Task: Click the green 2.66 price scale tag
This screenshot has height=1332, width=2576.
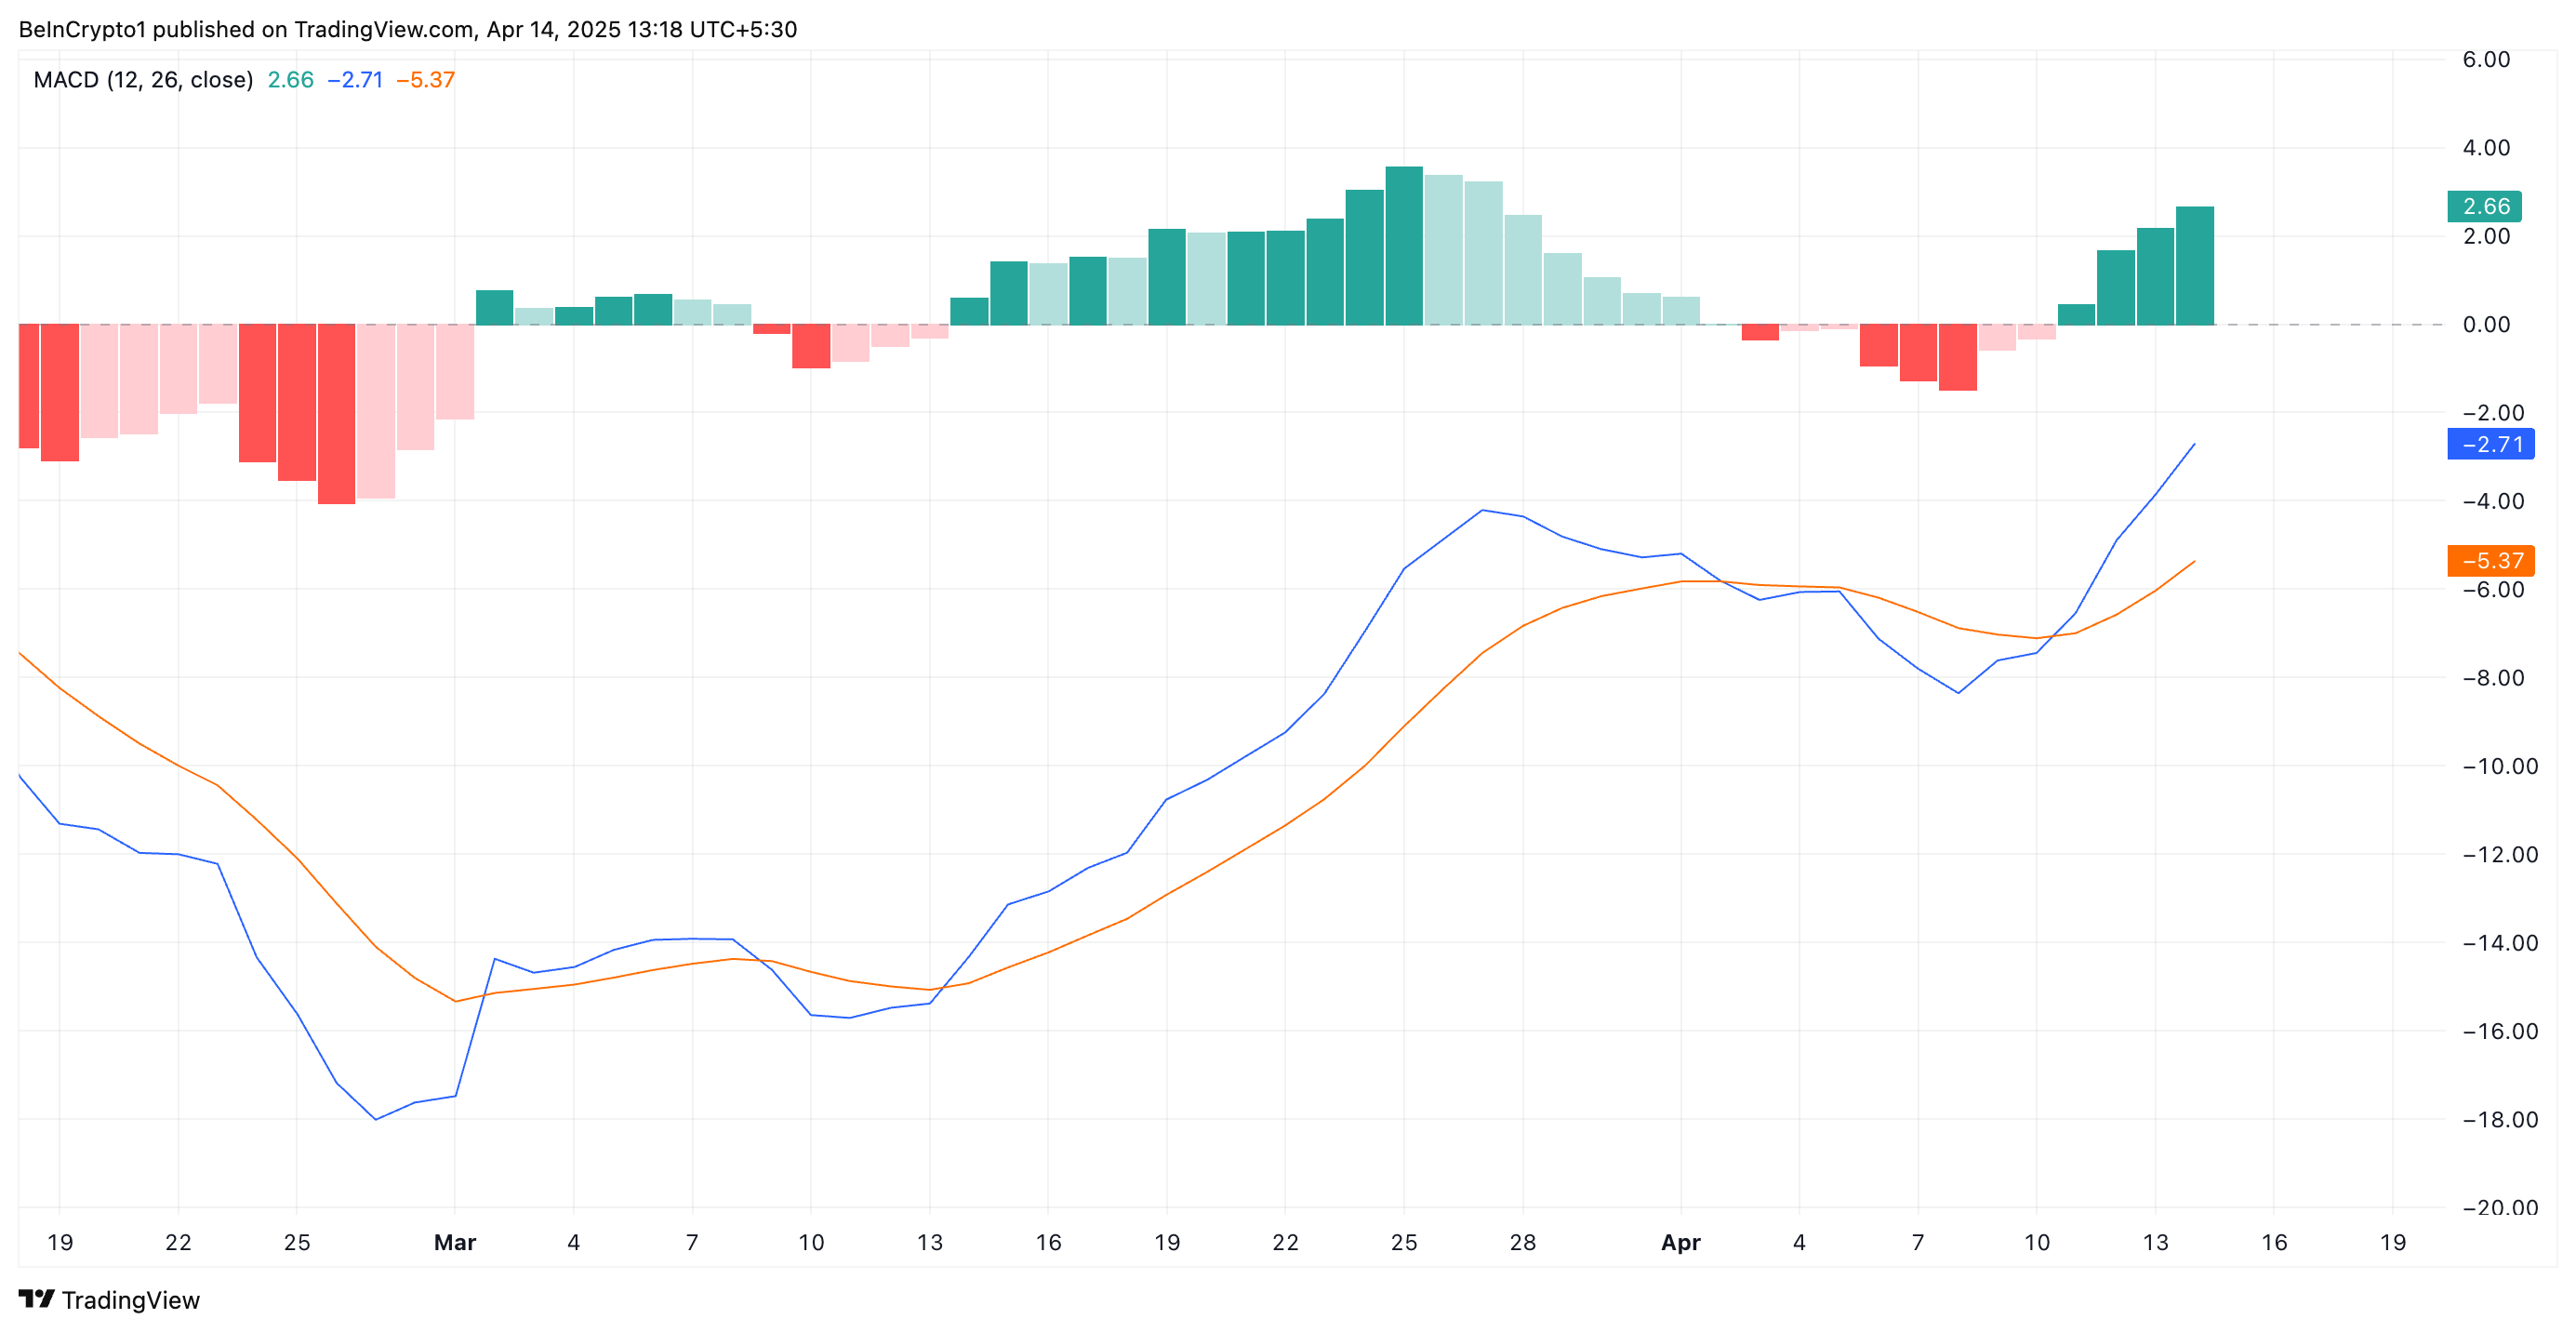Action: [2484, 206]
